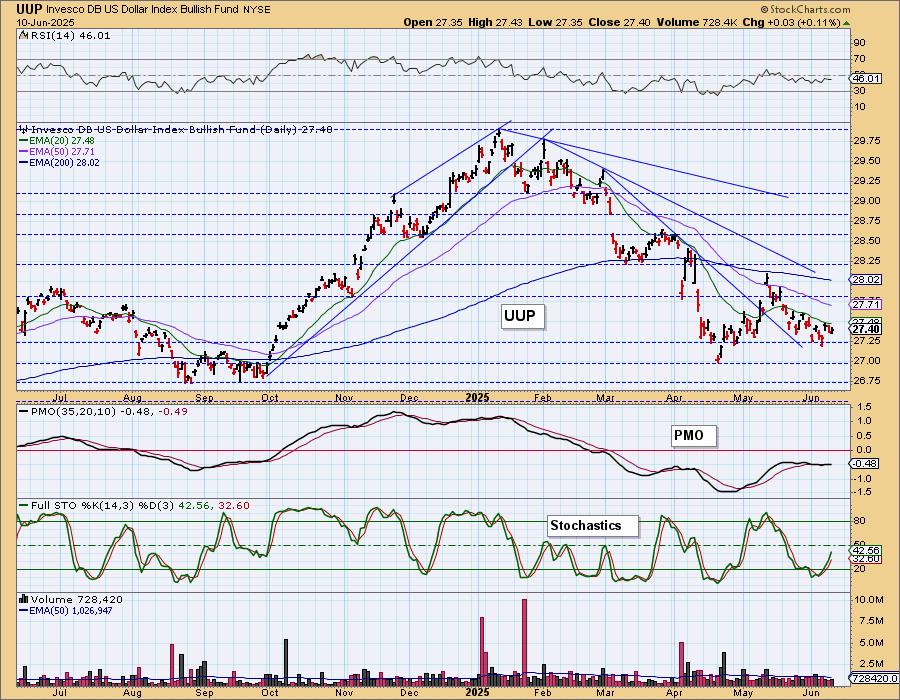Click the High 27.43 value

pyautogui.click(x=496, y=22)
